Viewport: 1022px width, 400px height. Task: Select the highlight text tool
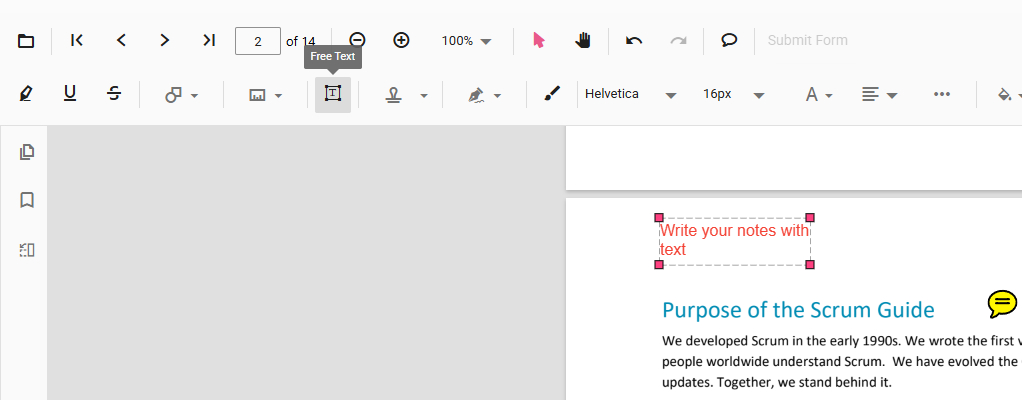pos(26,94)
